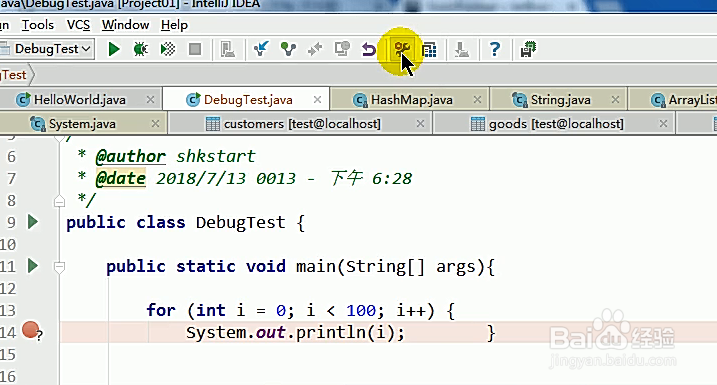Image resolution: width=717 pixels, height=385 pixels.
Task: Run DebugTest with coverage icon
Action: 168,49
